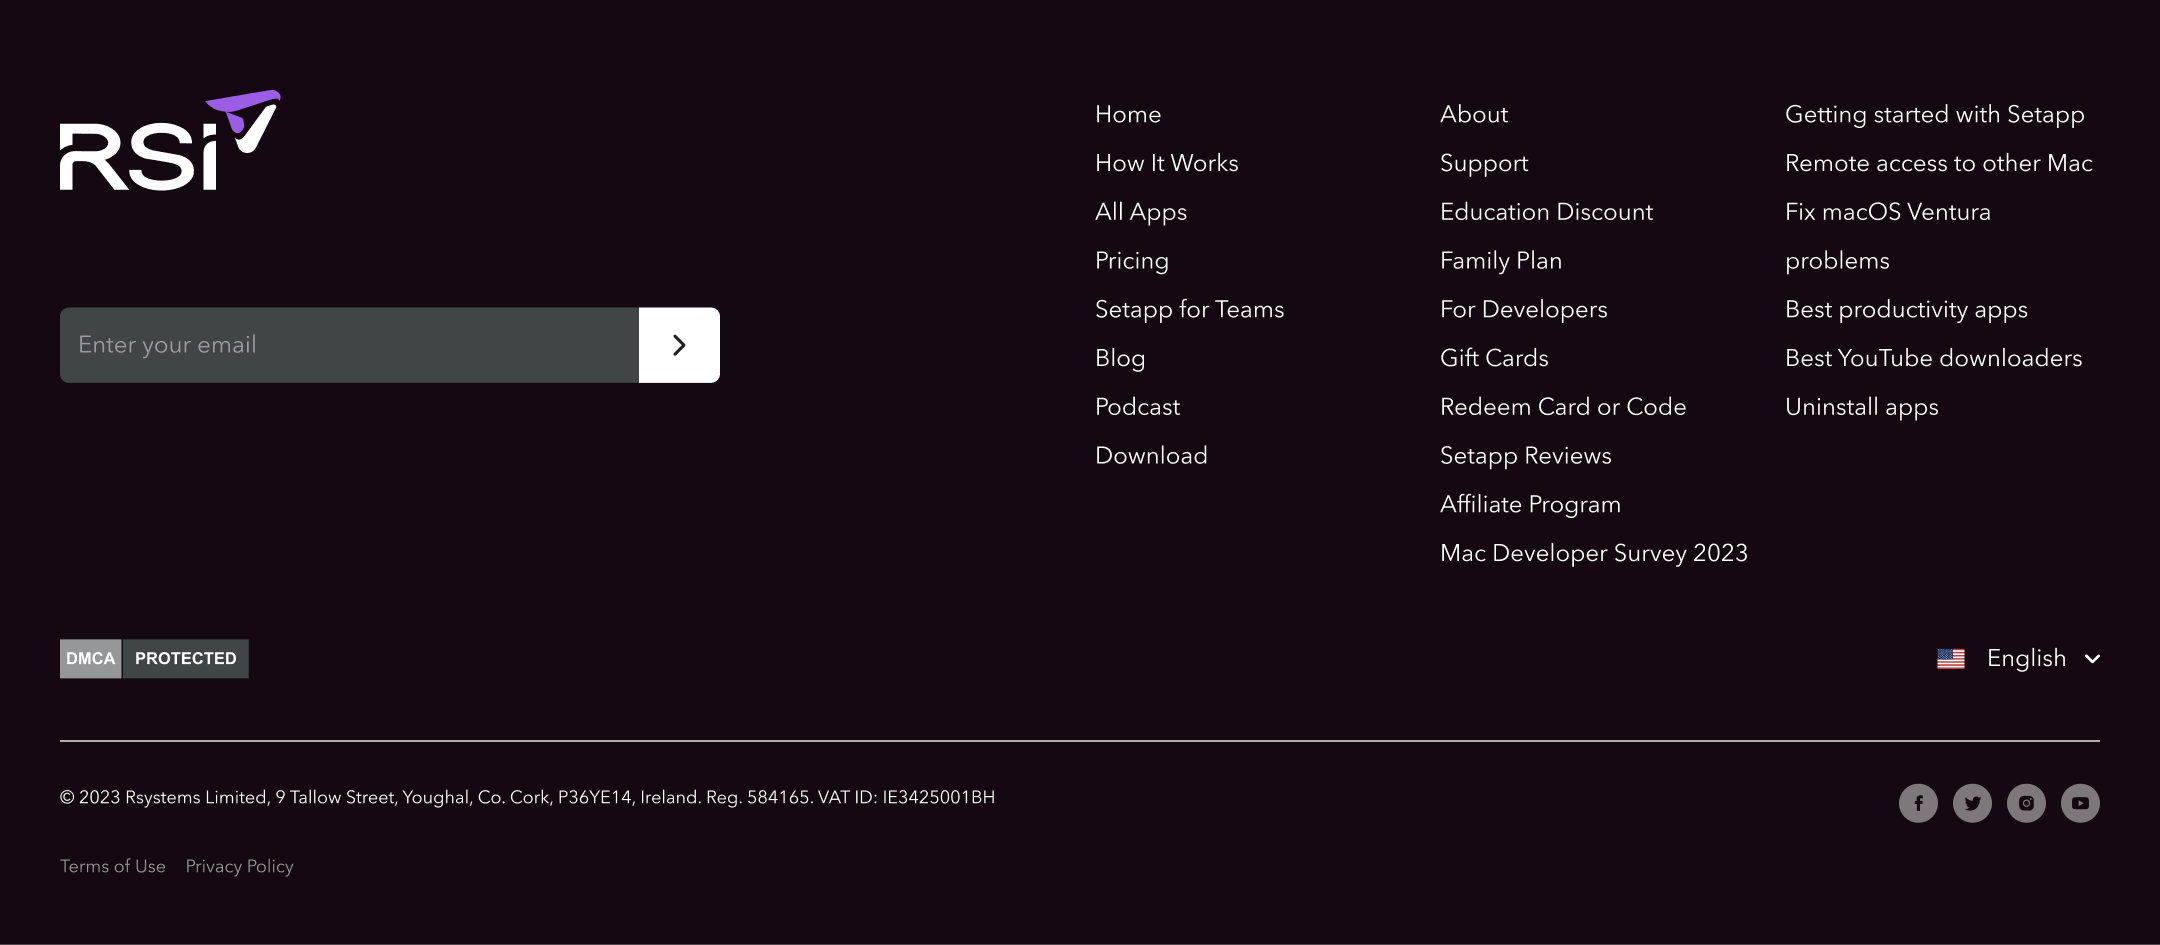Open the Instagram social icon
Image resolution: width=2160 pixels, height=945 pixels.
[x=2026, y=803]
